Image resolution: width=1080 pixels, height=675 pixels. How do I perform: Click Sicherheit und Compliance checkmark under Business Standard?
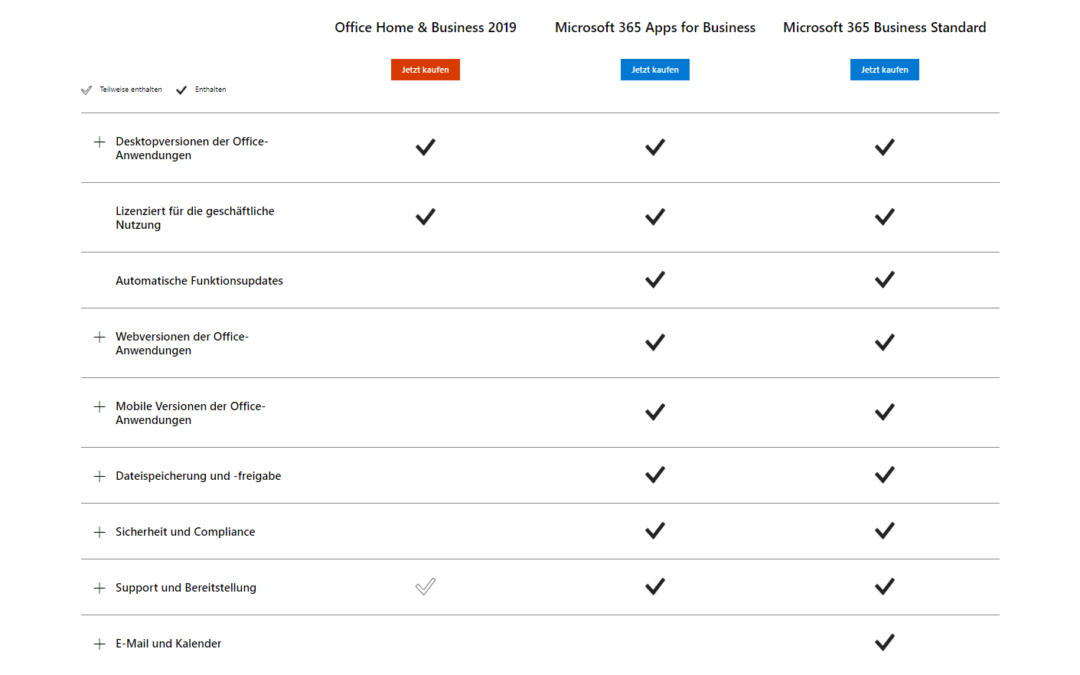884,530
